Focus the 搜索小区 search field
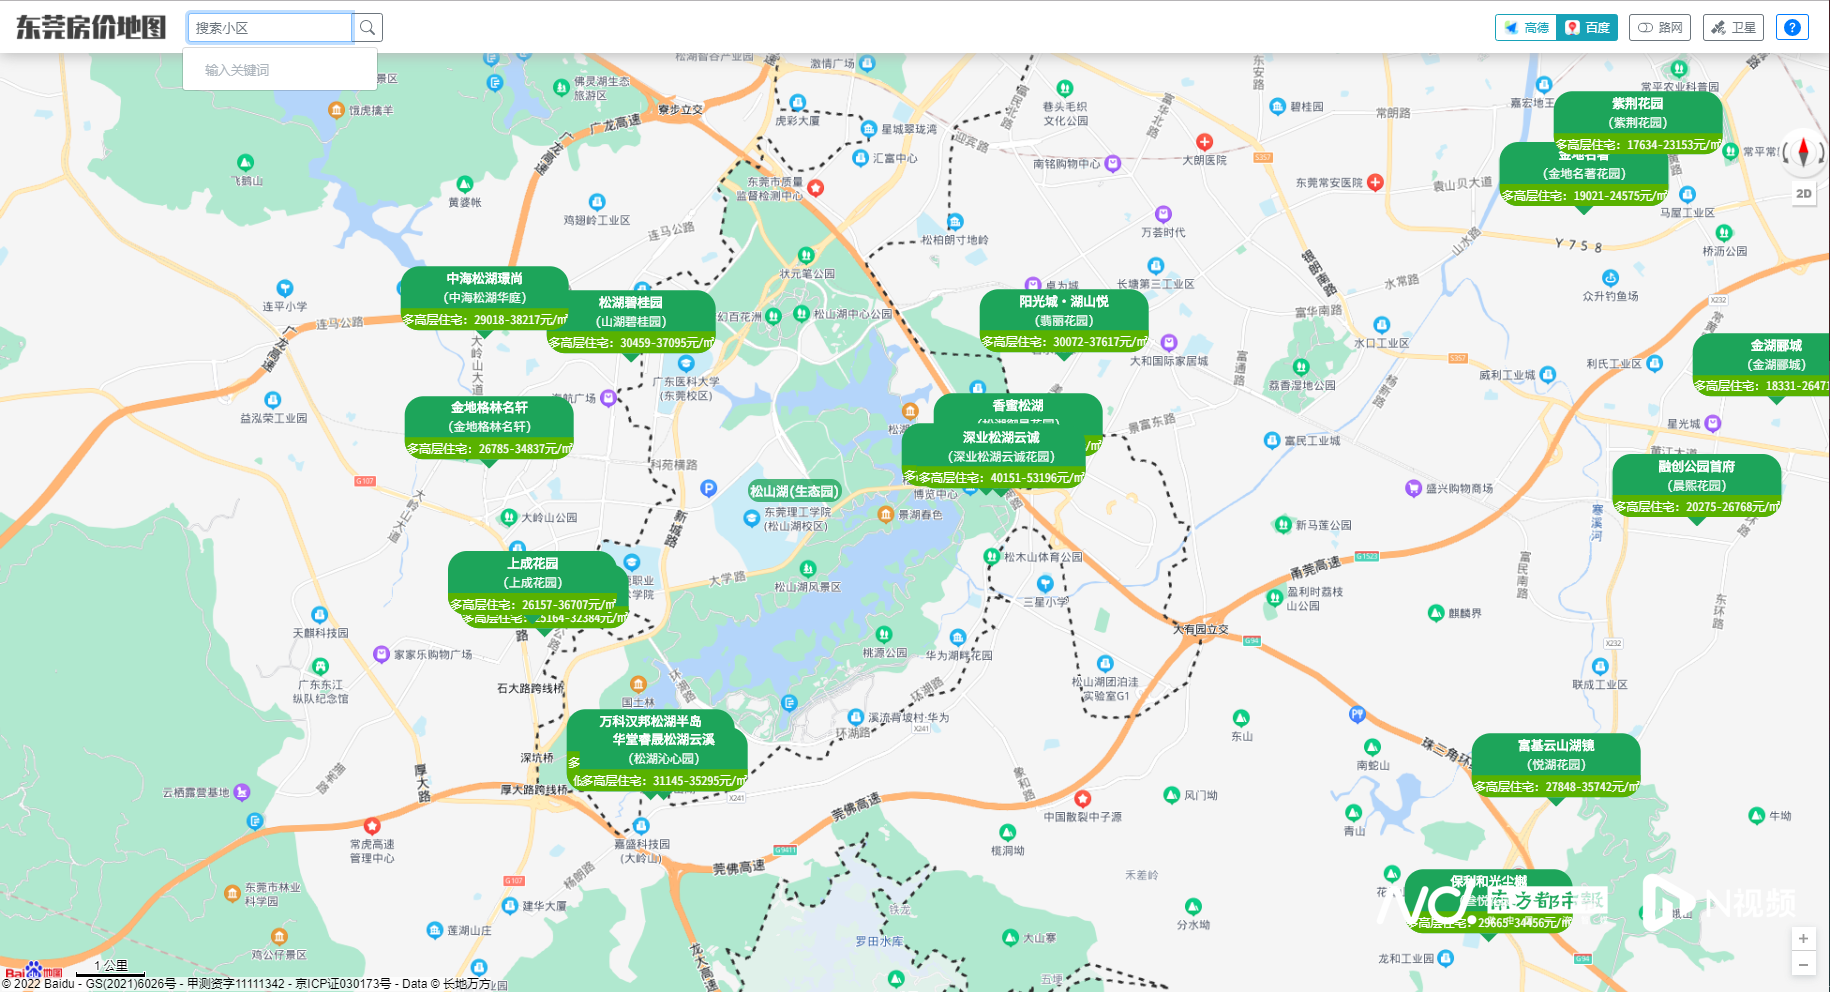1830x992 pixels. pos(270,28)
